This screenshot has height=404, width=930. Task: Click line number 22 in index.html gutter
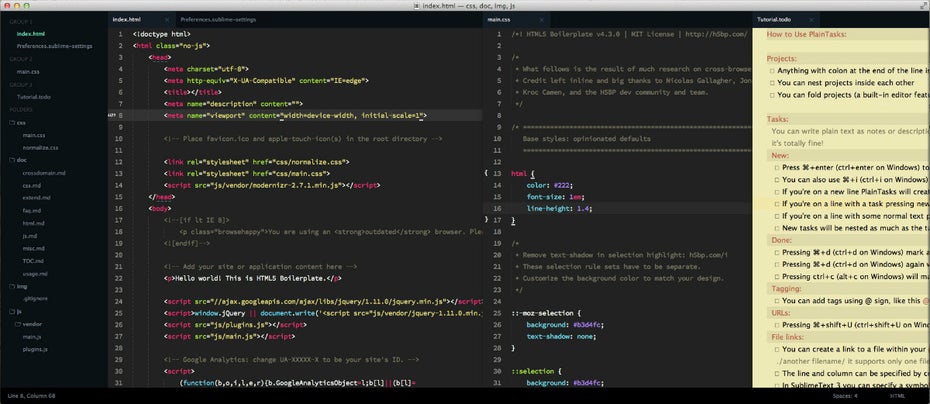pos(119,278)
